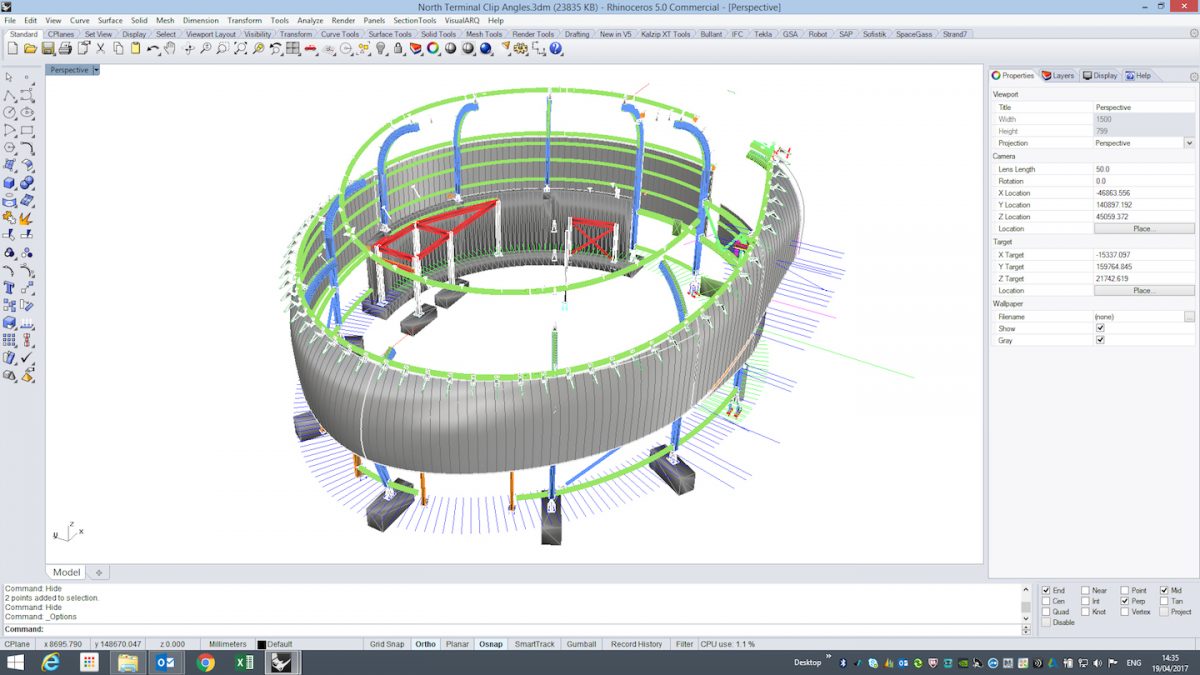This screenshot has height=675, width=1200.
Task: Switch to the Layers panel tab
Action: (1058, 75)
